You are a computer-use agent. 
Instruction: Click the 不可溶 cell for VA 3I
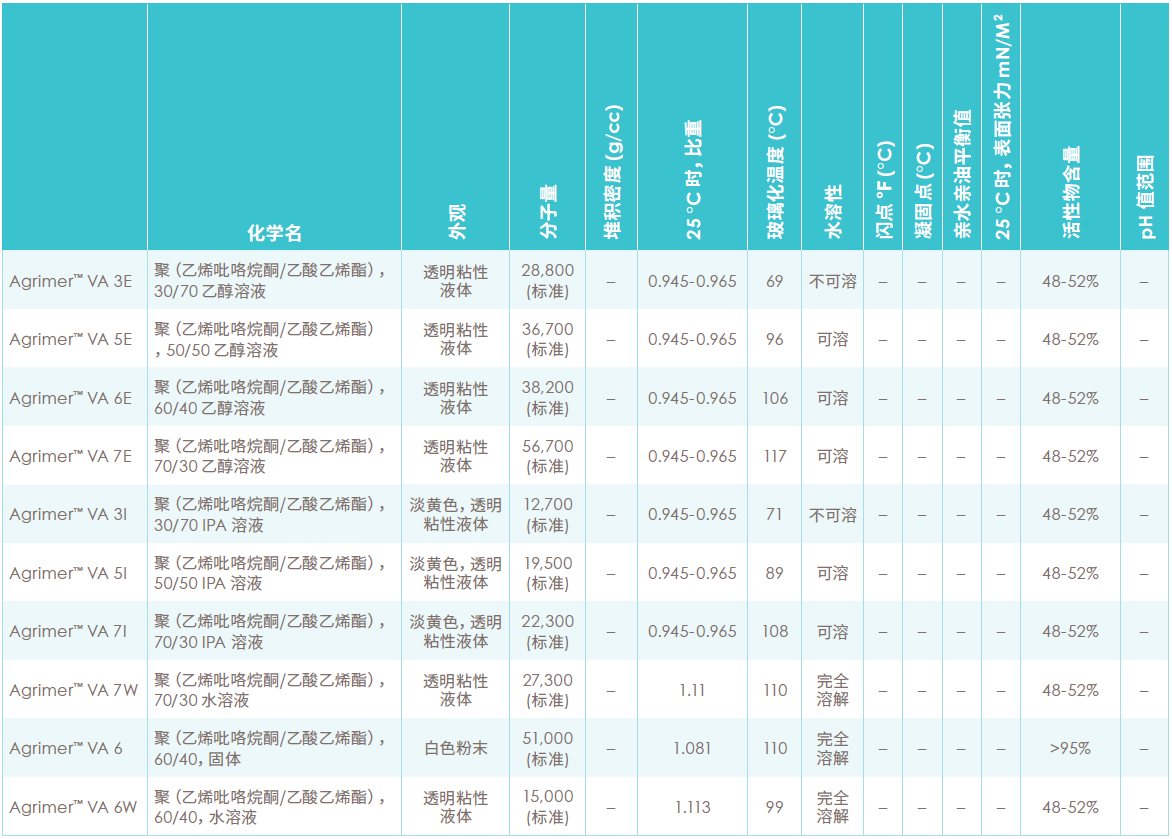pyautogui.click(x=833, y=514)
